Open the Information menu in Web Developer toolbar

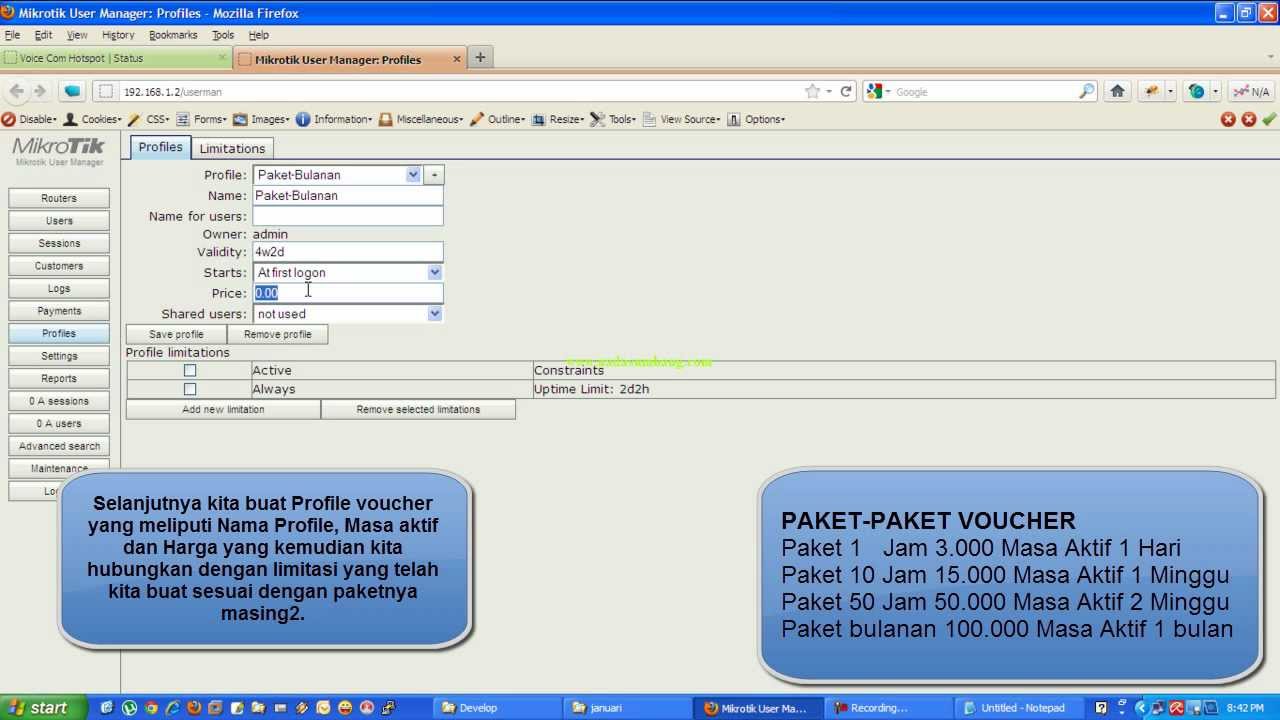[334, 119]
